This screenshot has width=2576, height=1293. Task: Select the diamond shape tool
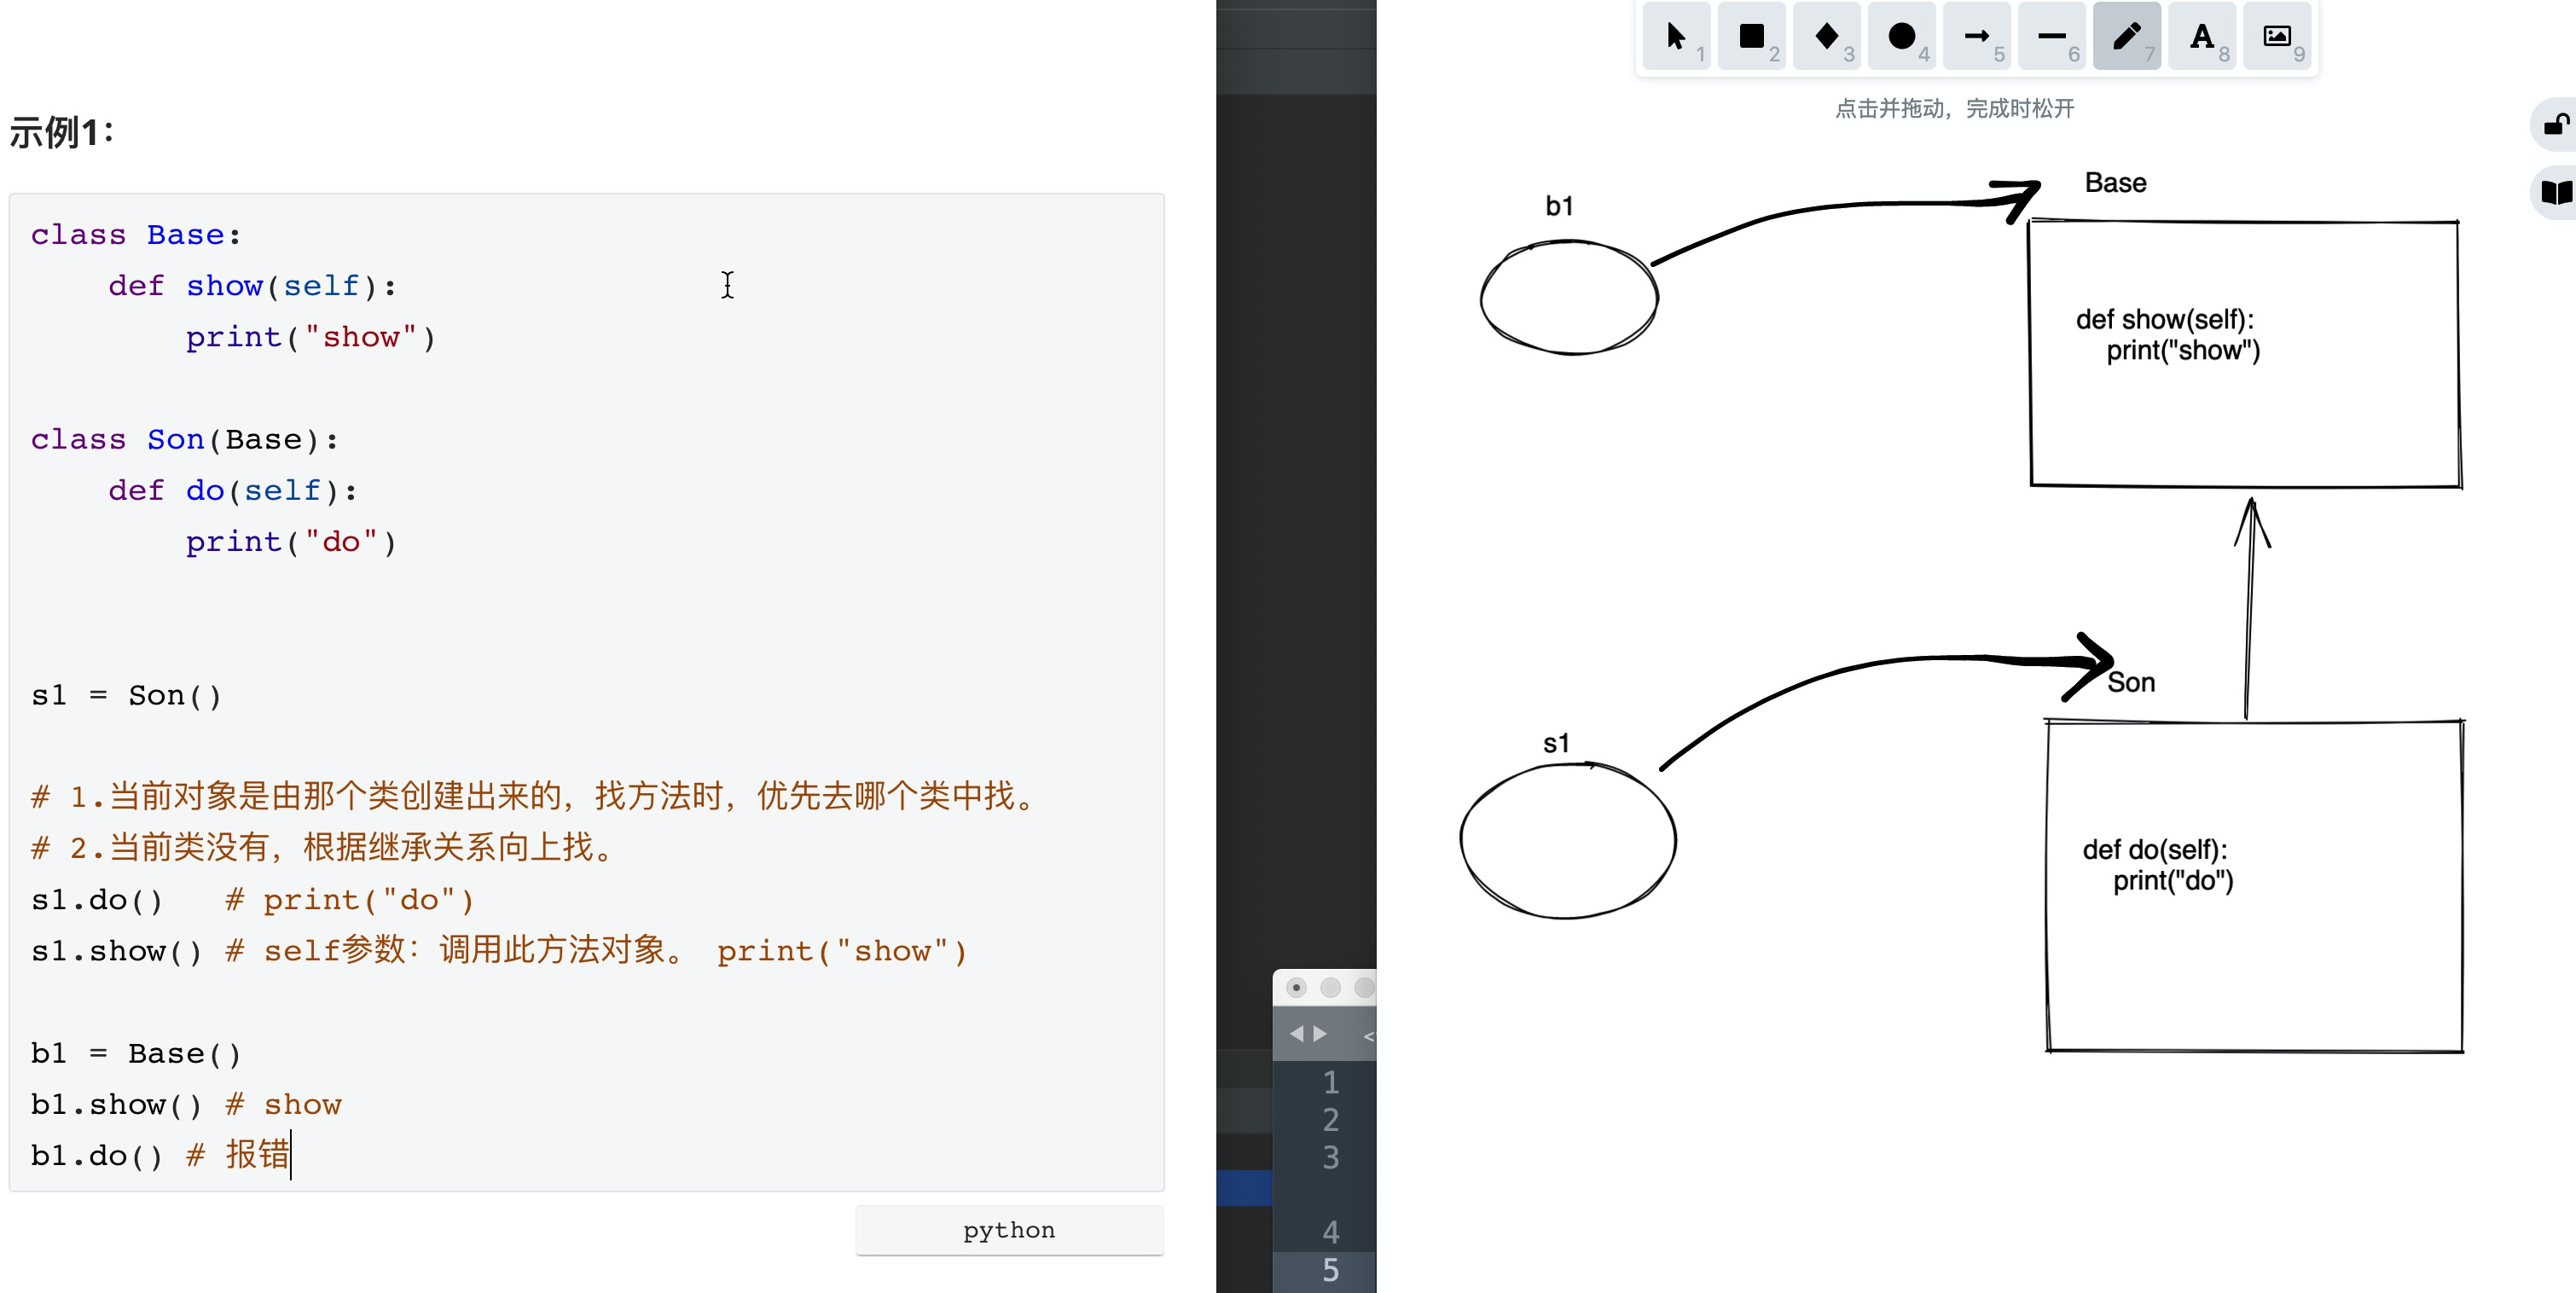pyautogui.click(x=1827, y=37)
